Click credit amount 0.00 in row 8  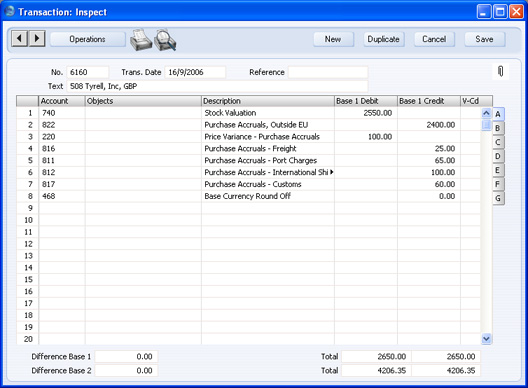447,196
